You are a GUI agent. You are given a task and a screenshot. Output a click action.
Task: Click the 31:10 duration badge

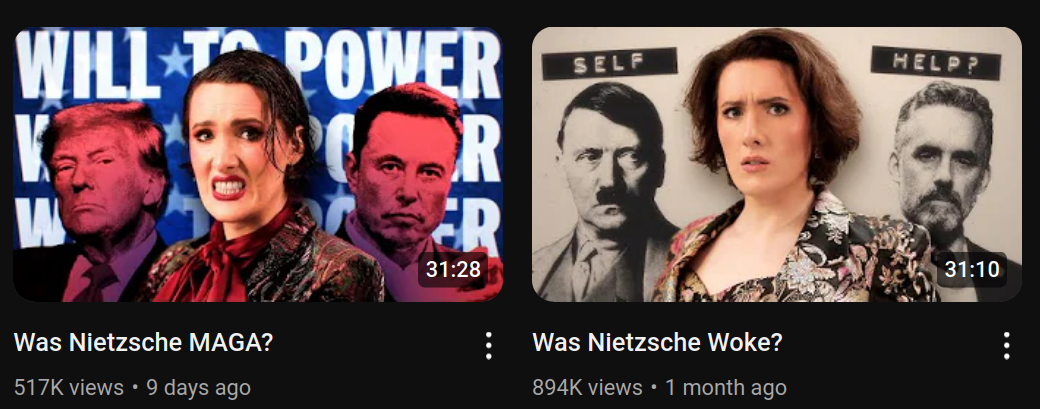(x=972, y=269)
